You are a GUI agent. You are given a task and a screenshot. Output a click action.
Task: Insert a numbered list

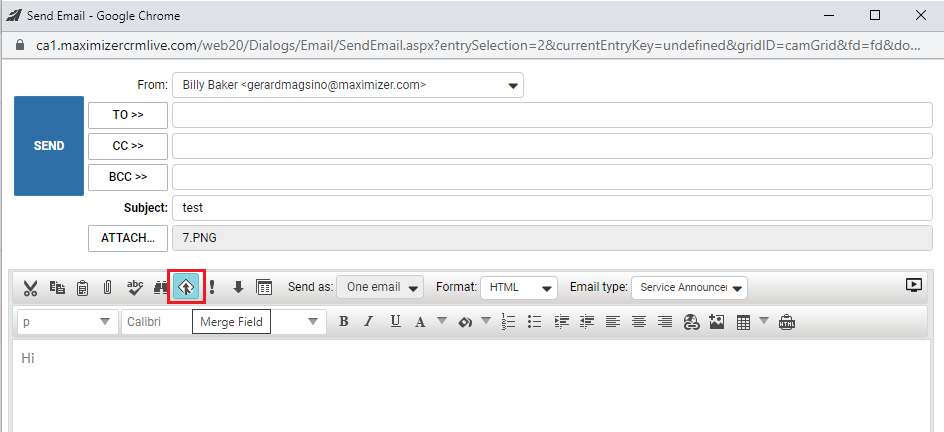point(509,322)
